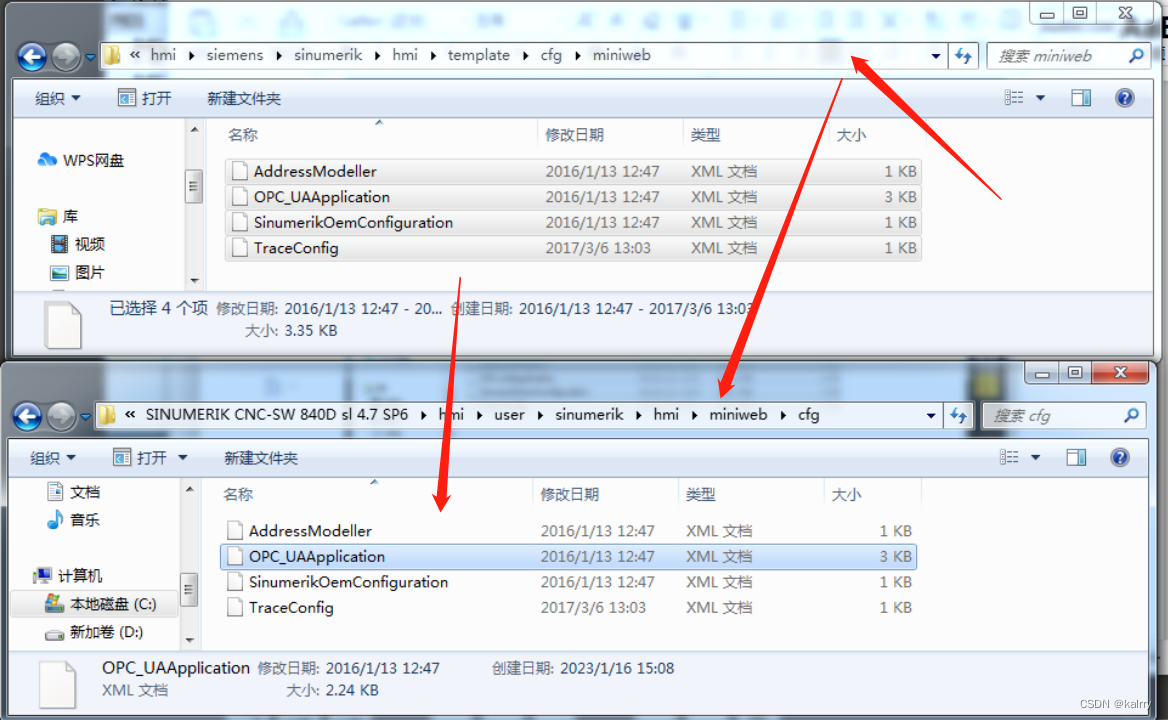Select OPC_UAApplication file in top window

tap(573, 197)
